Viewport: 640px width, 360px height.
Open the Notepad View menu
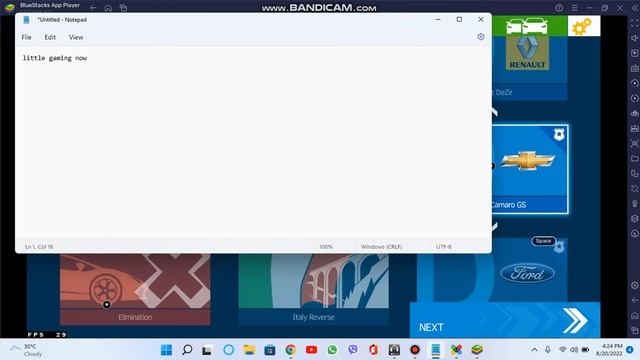[76, 37]
